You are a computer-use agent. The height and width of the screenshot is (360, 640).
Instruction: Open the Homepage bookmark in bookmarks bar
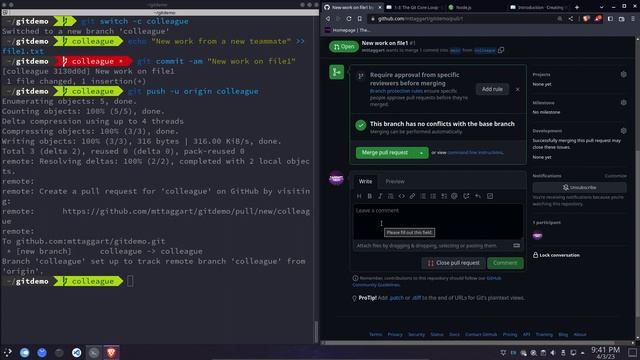[347, 30]
